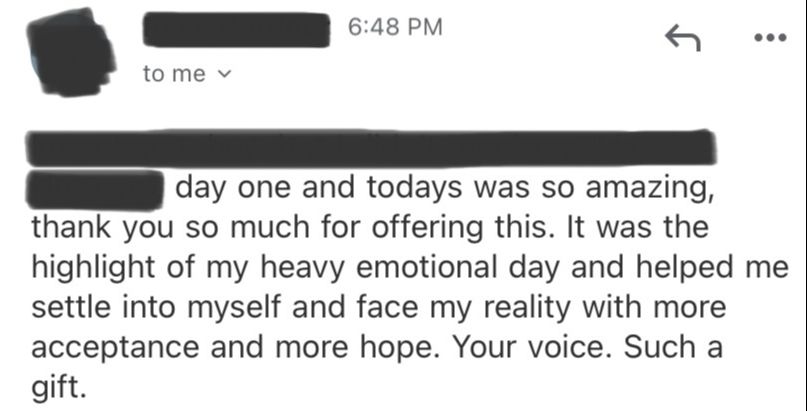Click the small redacted block before "day one"
The image size is (807, 411).
(x=95, y=189)
